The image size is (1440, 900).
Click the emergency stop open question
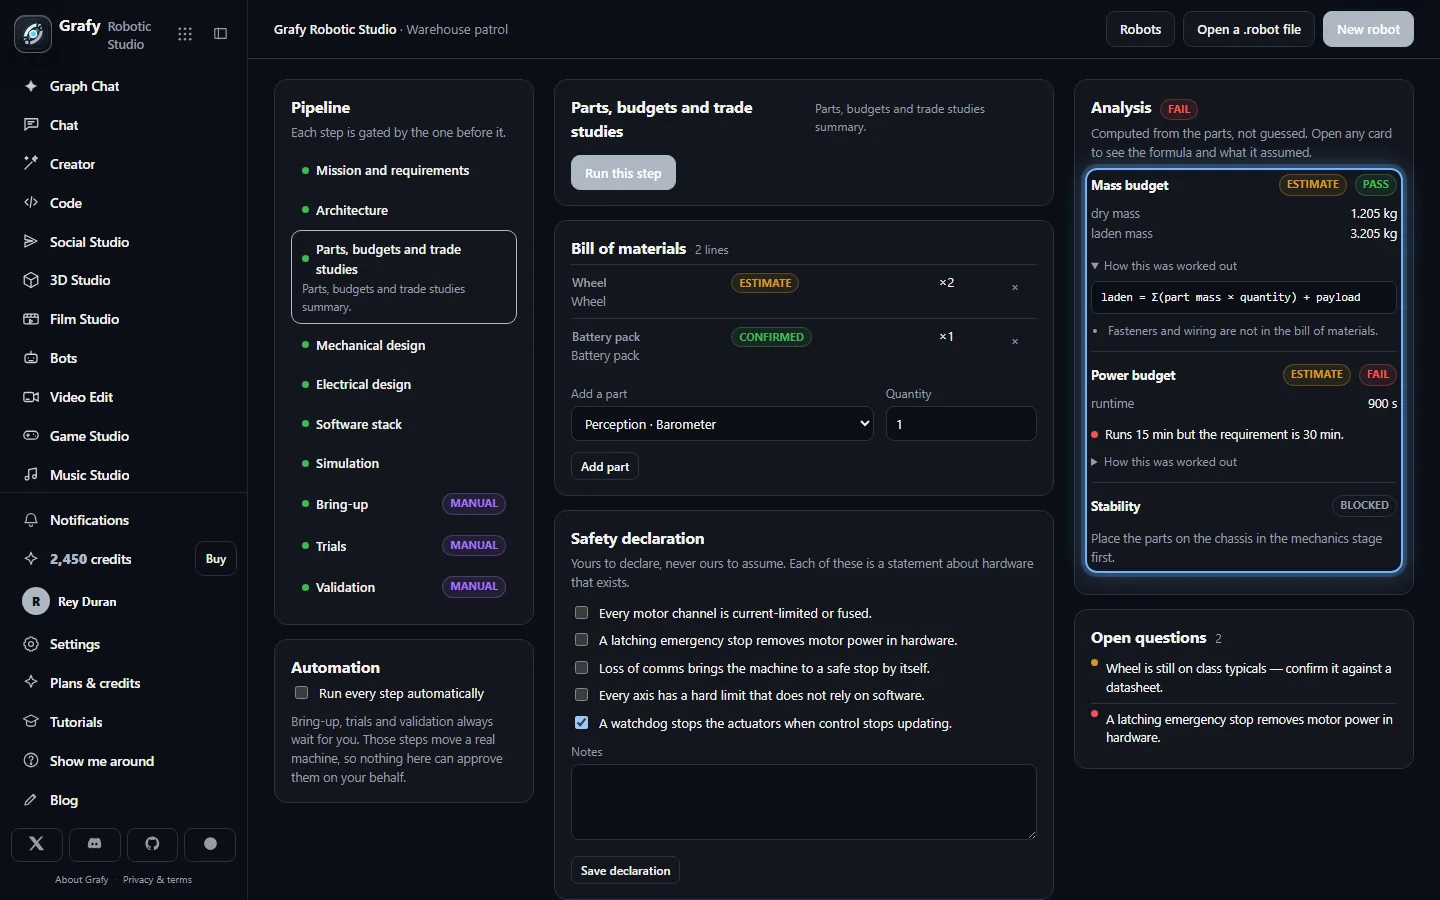tap(1248, 728)
